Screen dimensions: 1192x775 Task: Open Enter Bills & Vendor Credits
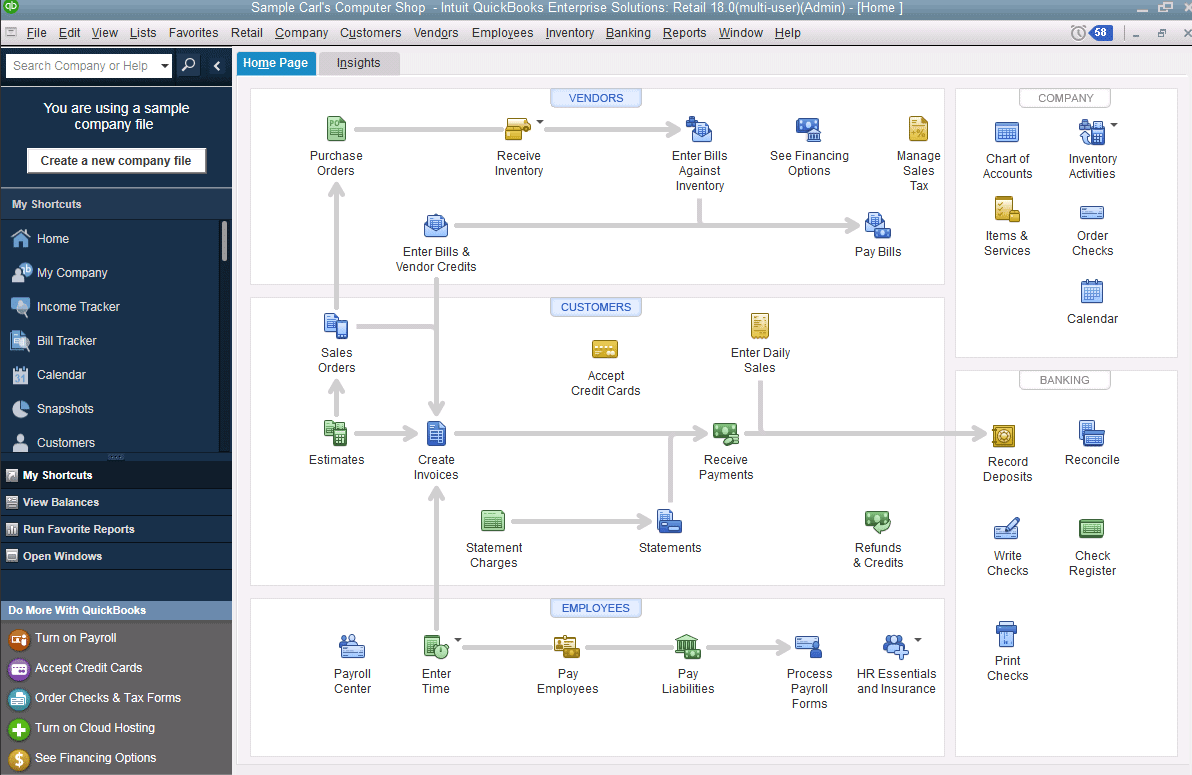click(x=436, y=226)
